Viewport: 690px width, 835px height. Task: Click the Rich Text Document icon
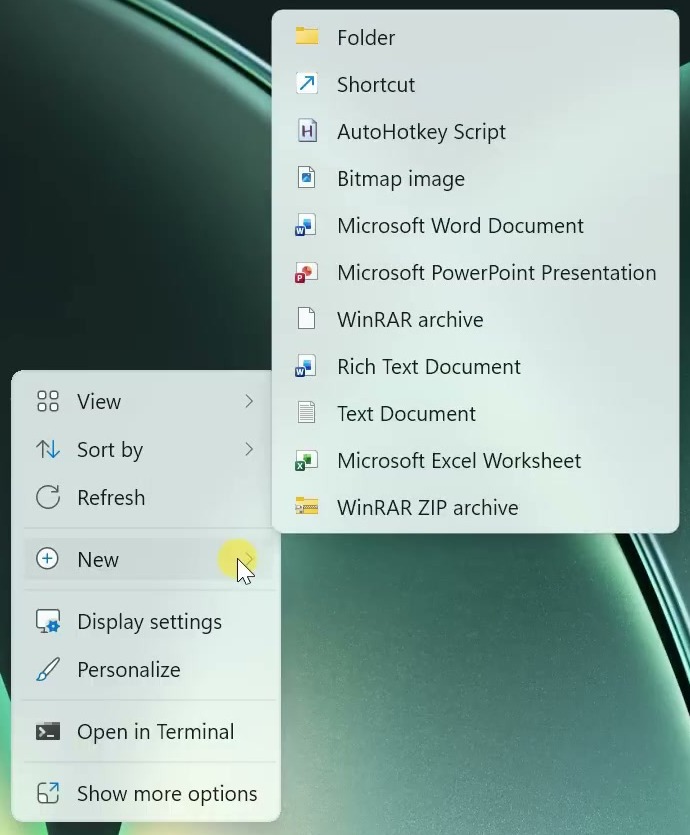(306, 366)
